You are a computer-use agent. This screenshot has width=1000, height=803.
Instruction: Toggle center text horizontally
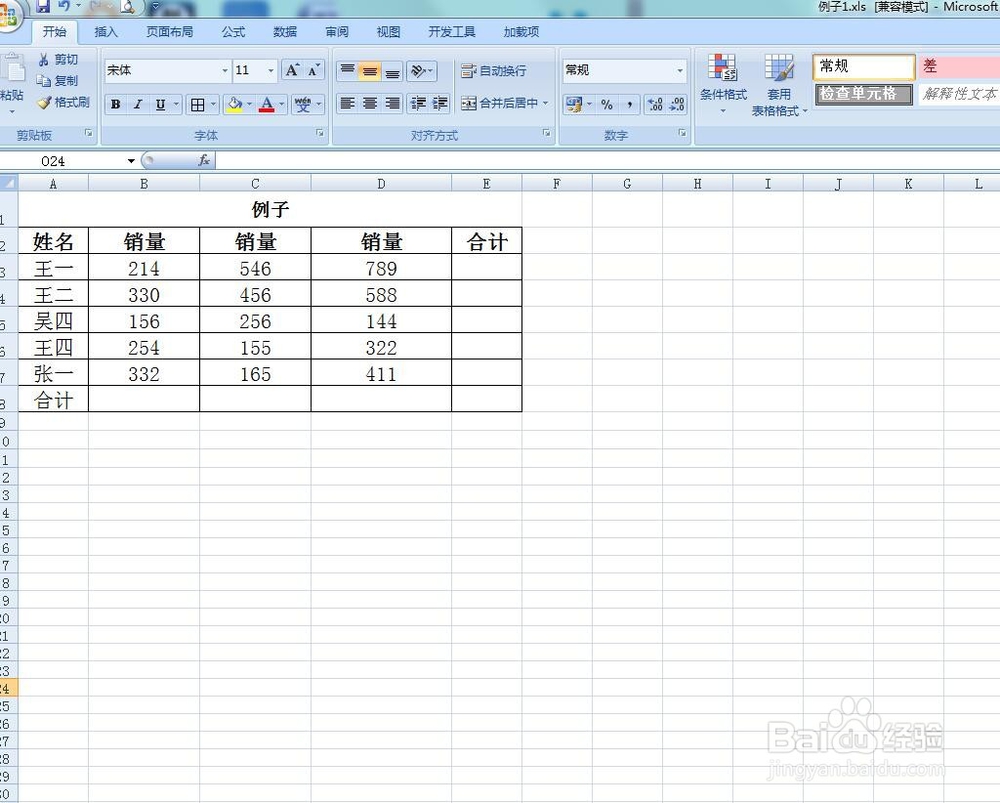pyautogui.click(x=370, y=103)
